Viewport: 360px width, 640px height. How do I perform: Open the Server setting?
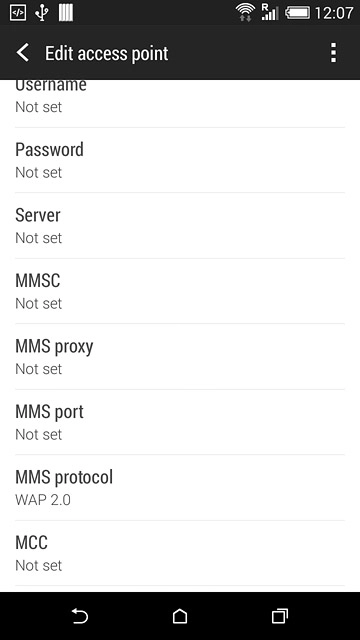point(180,225)
